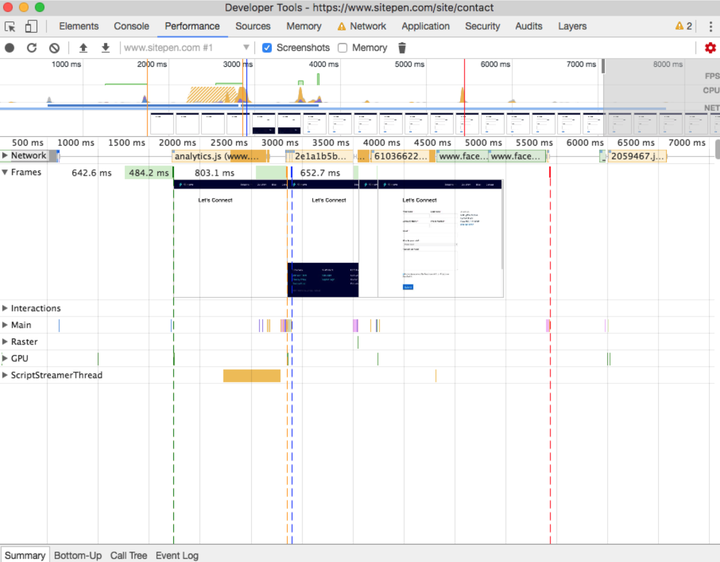This screenshot has width=720, height=562.
Task: Uncheck the Screenshots checkbox
Action: [267, 48]
